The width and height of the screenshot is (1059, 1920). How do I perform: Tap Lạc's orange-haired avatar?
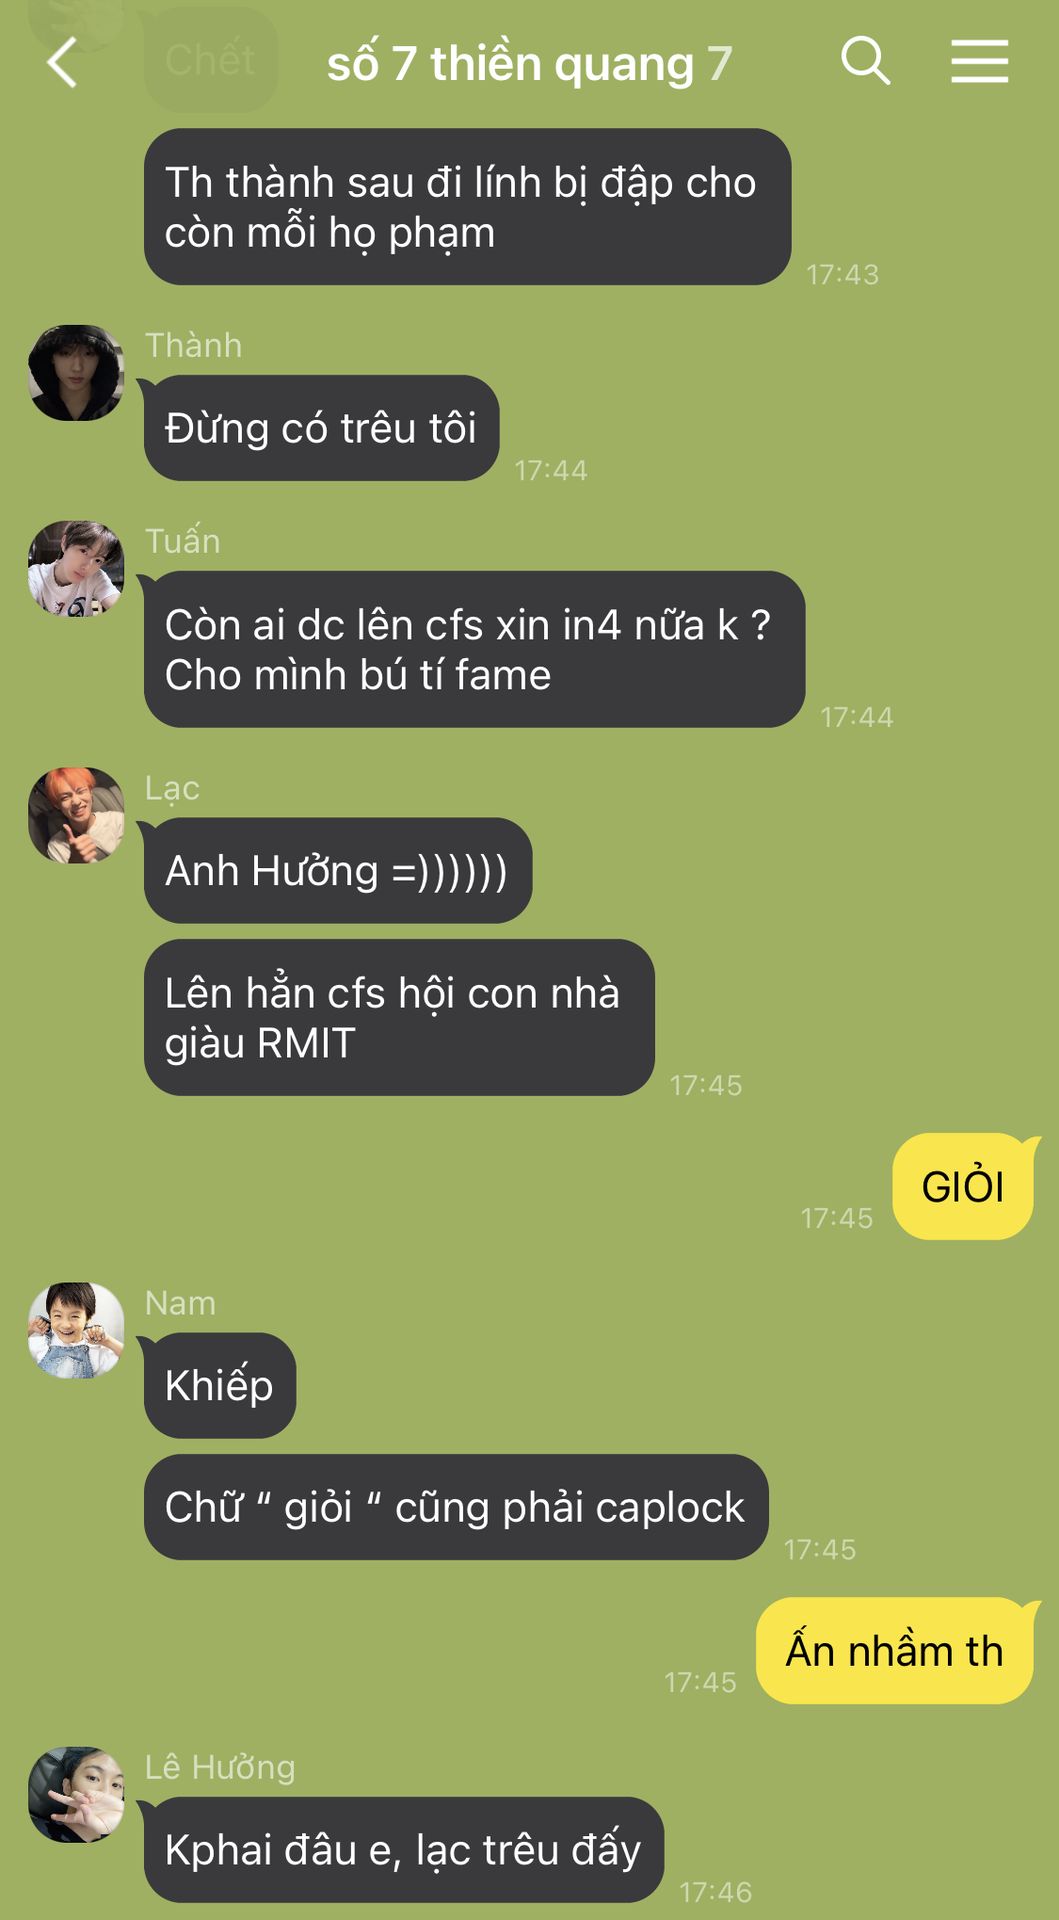76,815
